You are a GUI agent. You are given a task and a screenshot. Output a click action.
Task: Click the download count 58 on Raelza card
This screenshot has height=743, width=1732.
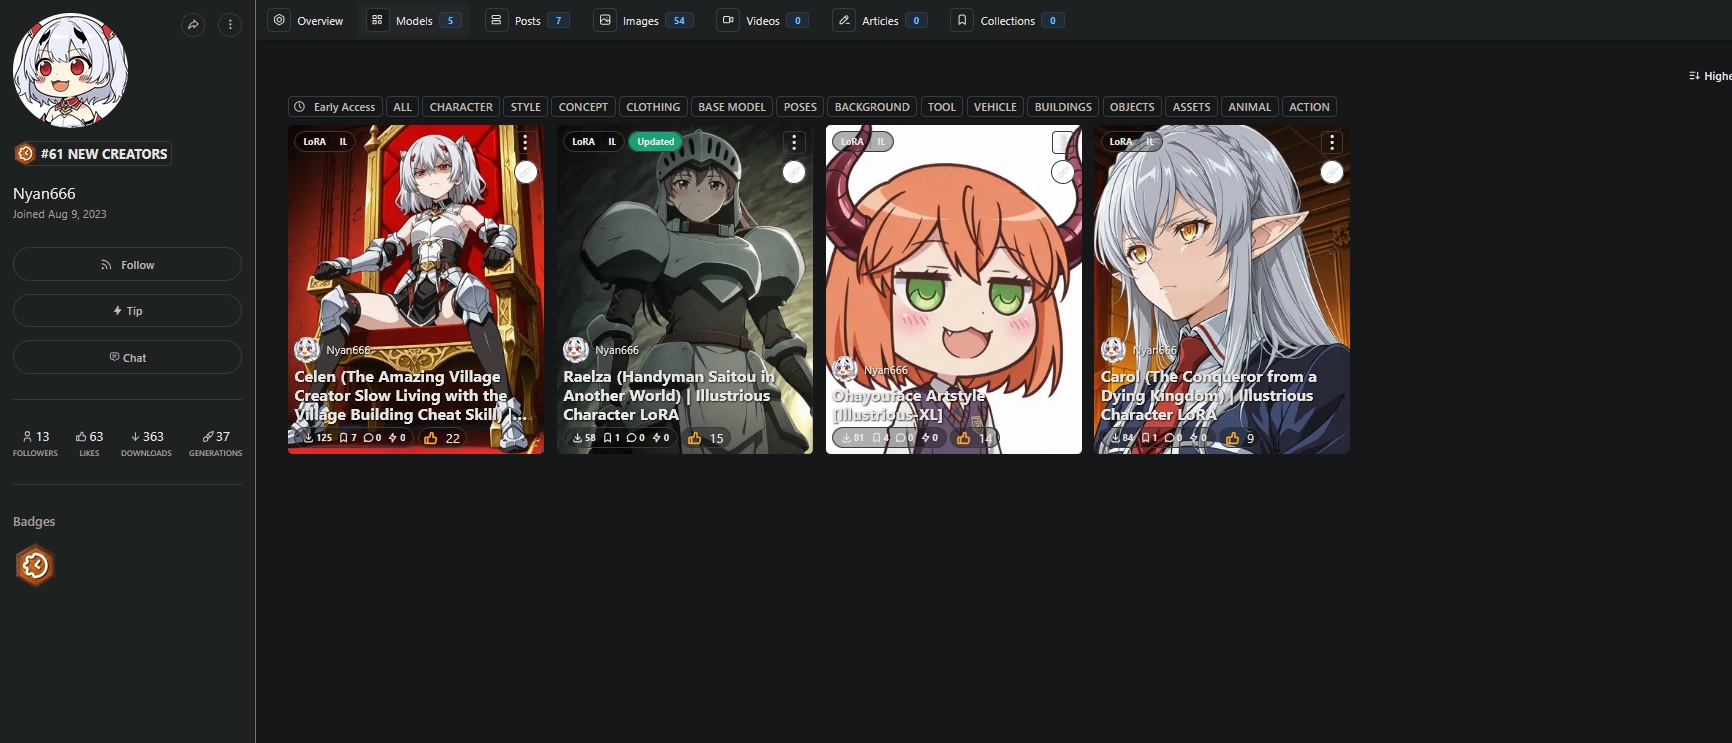click(x=584, y=438)
